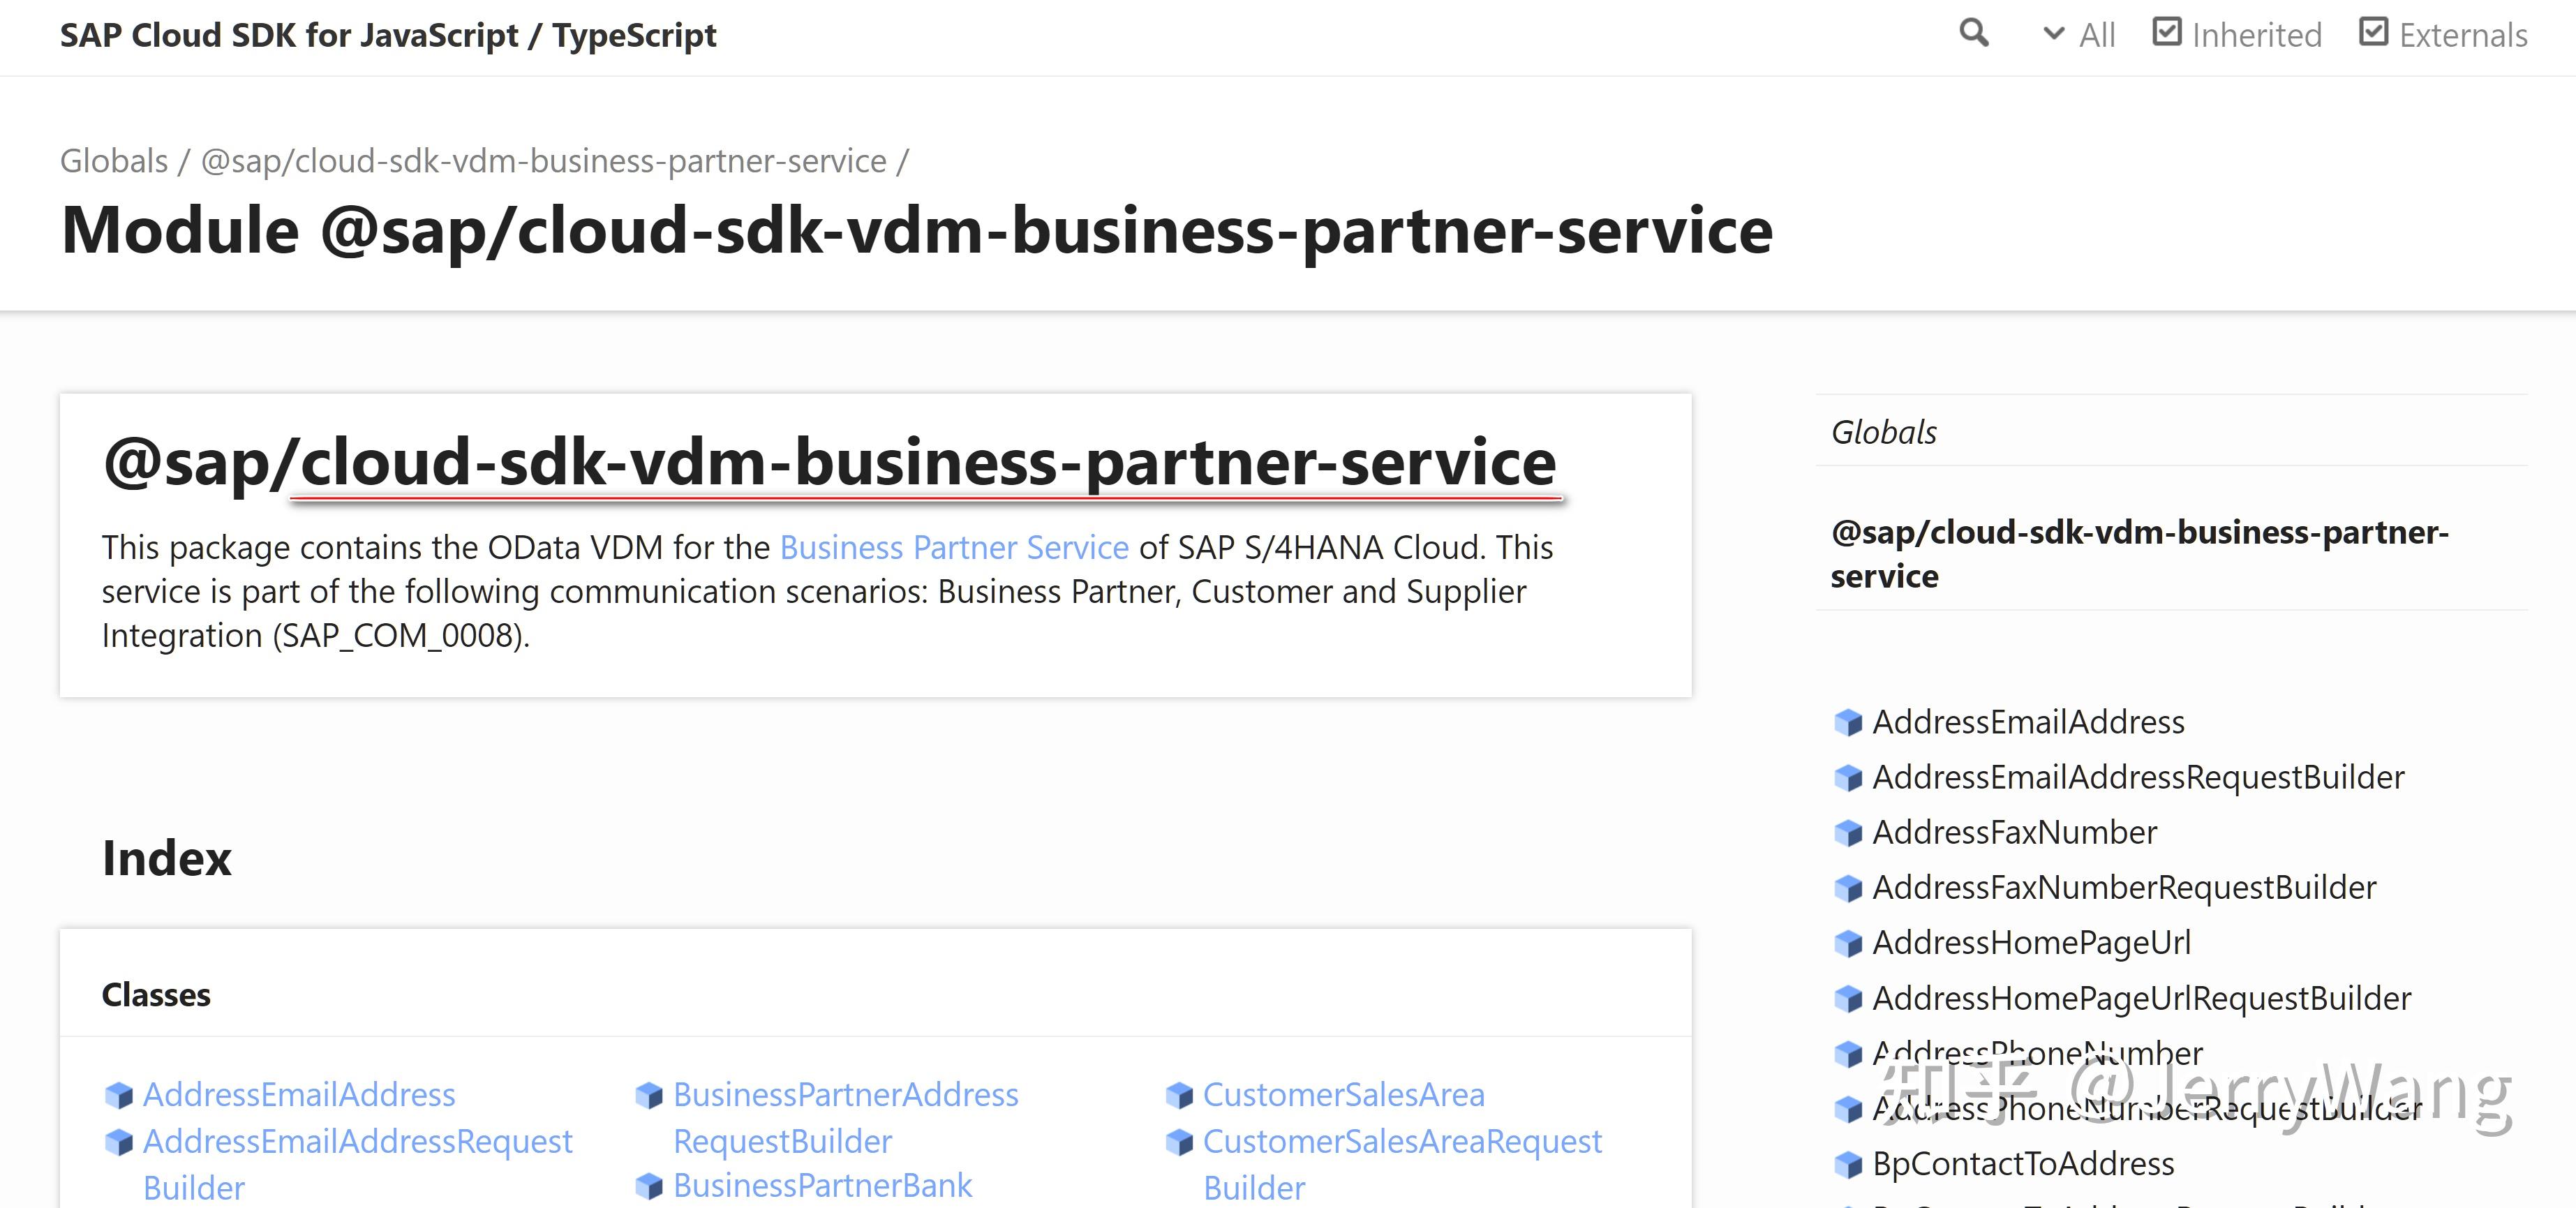Open the search icon in the header

point(1974,33)
